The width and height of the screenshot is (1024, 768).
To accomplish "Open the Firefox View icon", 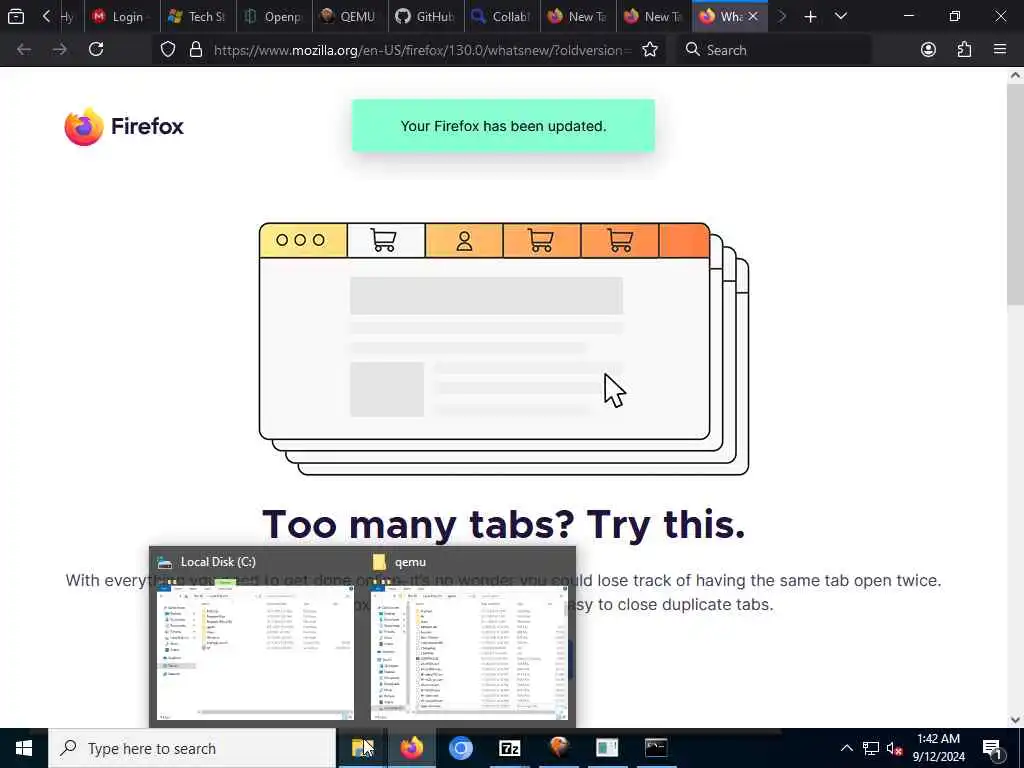I will (16, 16).
